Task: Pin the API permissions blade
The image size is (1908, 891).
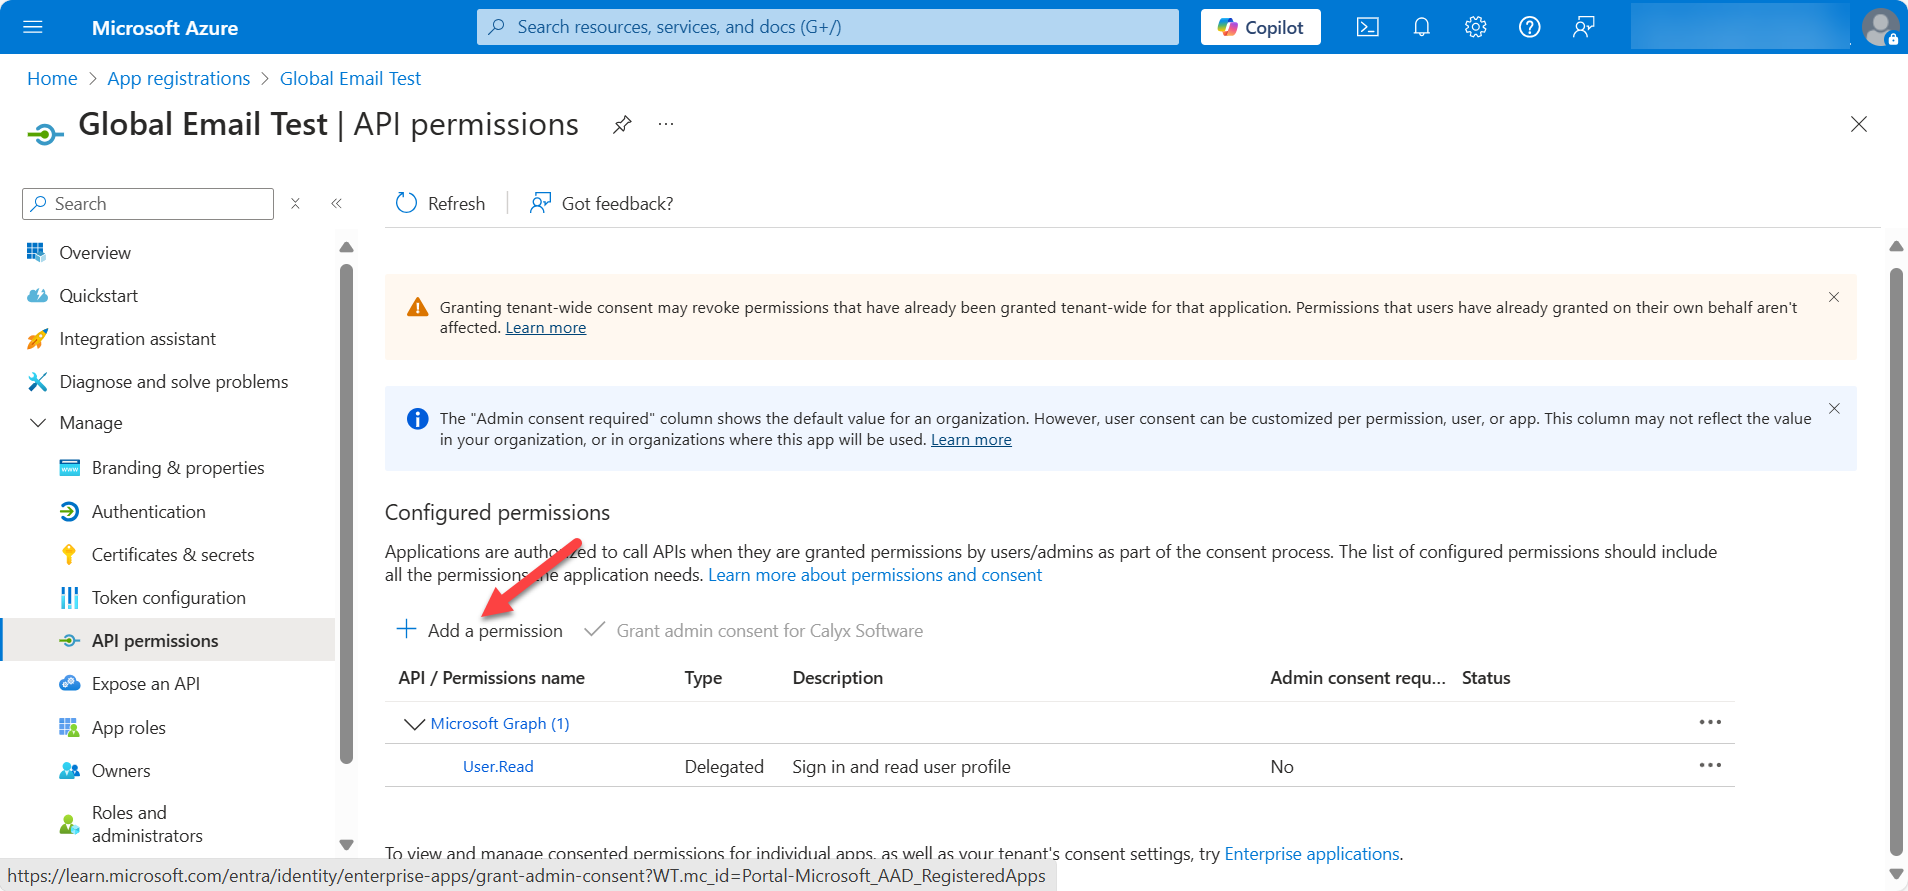Action: pyautogui.click(x=622, y=124)
